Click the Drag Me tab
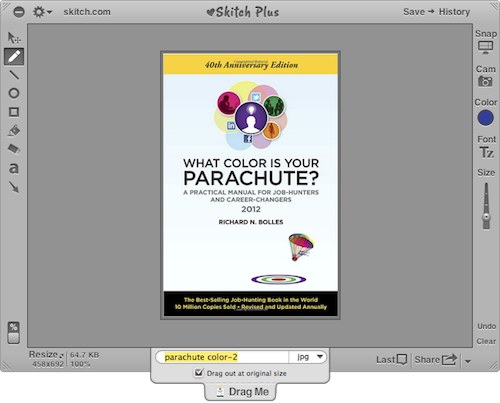Screen dimensions: 500x403 coord(240,392)
